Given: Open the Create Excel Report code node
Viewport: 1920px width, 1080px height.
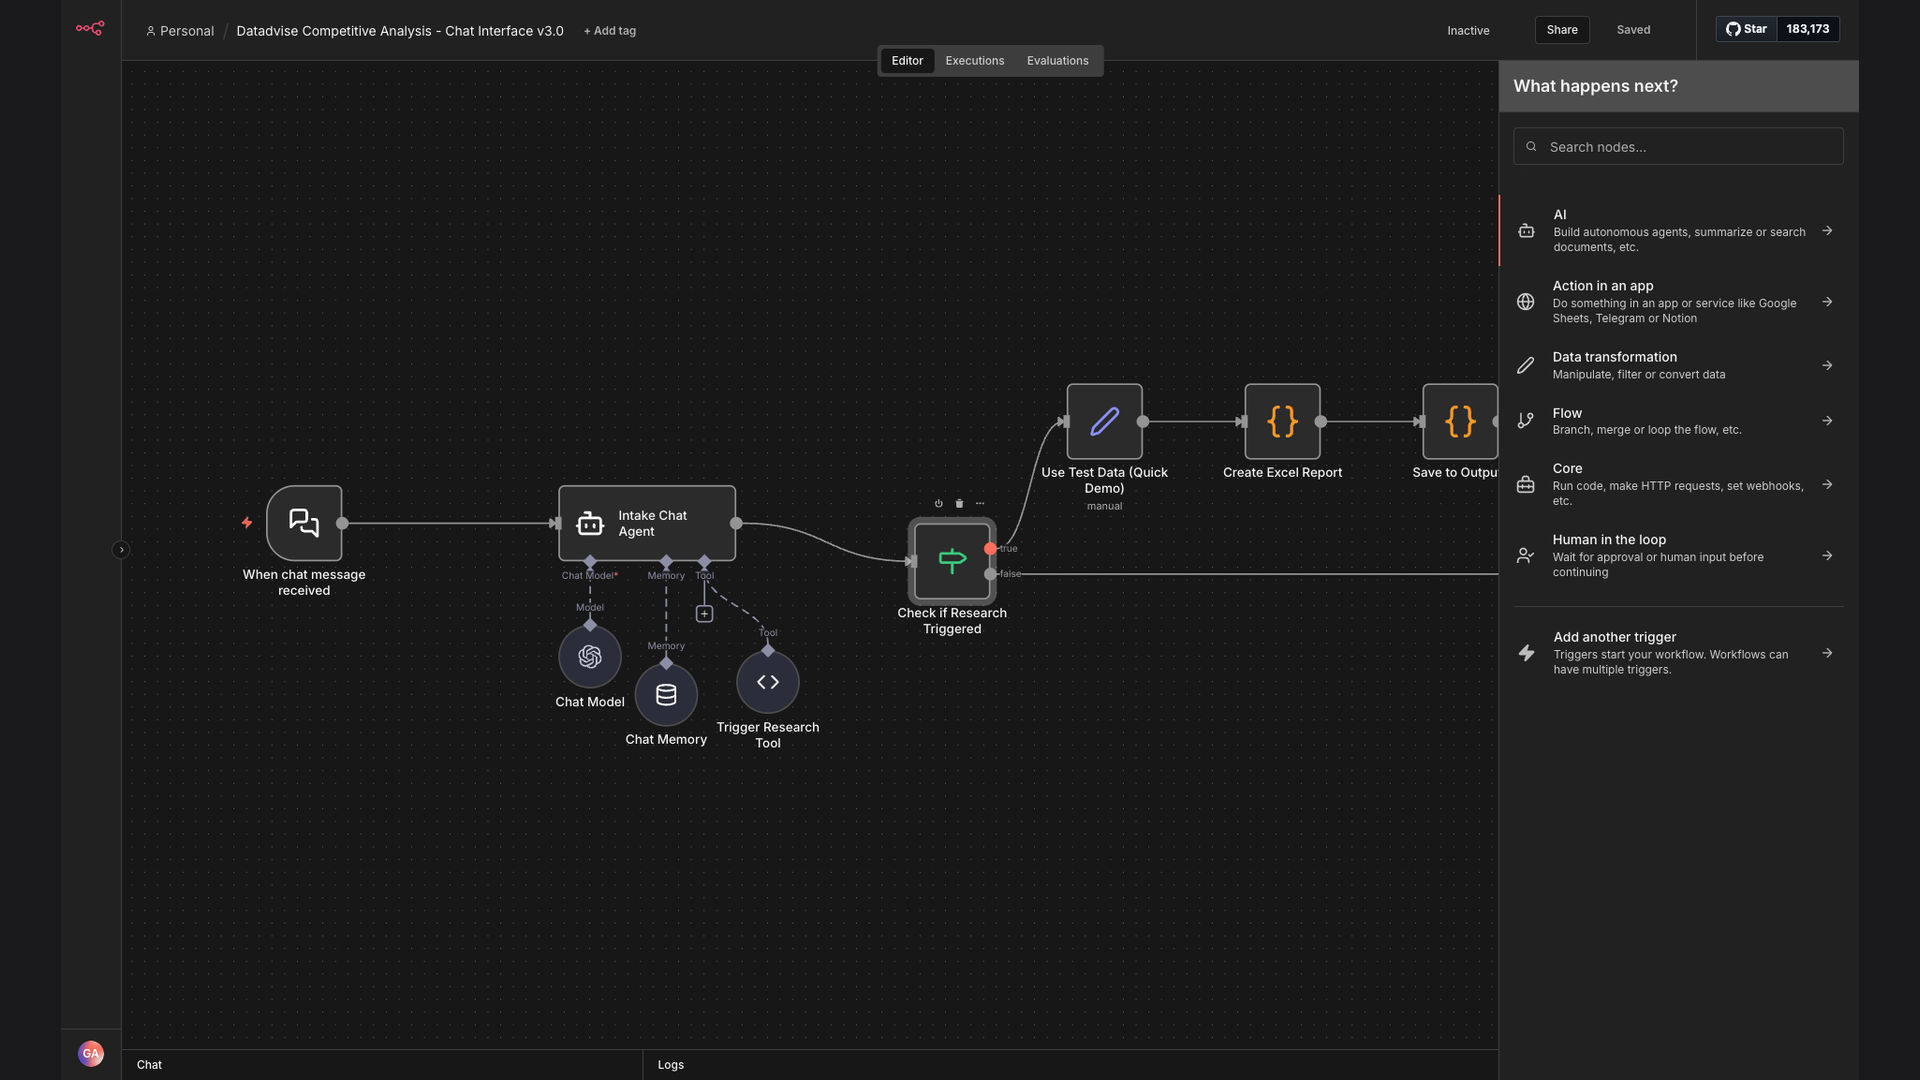Looking at the screenshot, I should tap(1282, 422).
